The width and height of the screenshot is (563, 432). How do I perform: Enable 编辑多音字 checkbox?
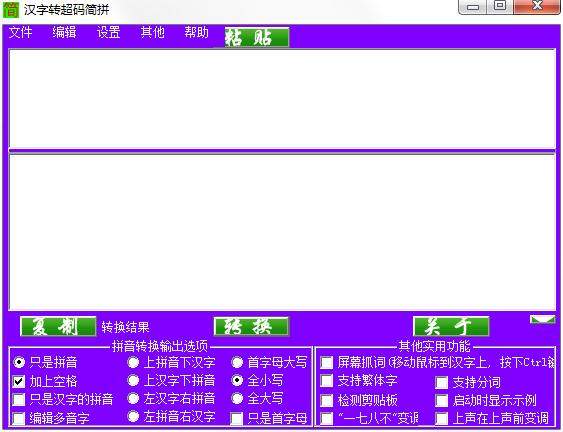[19, 418]
